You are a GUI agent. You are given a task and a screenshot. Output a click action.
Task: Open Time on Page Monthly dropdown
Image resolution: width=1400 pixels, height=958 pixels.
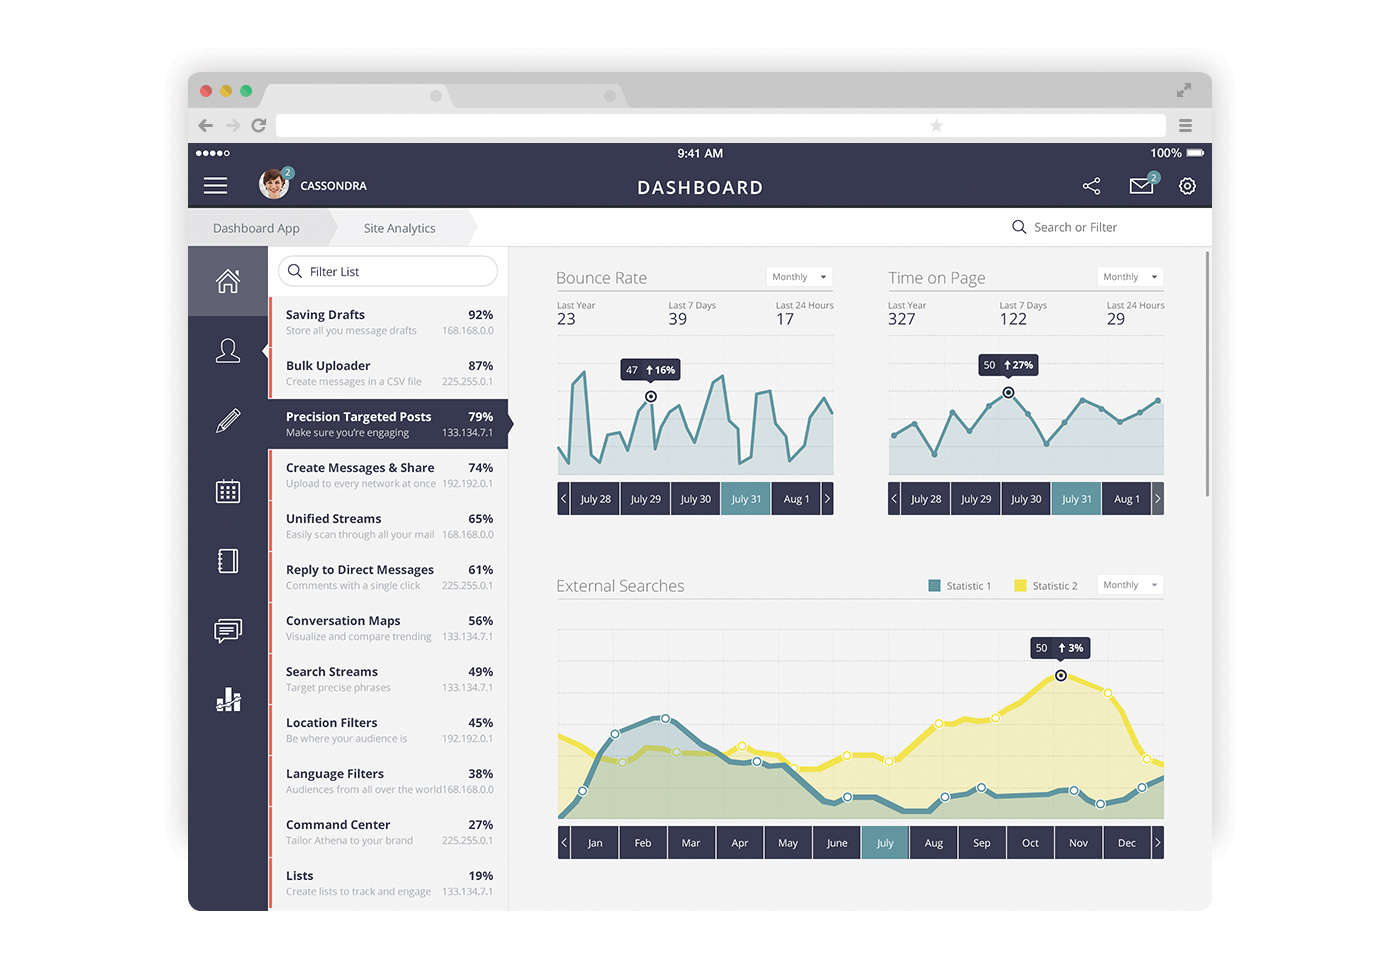[1130, 277]
